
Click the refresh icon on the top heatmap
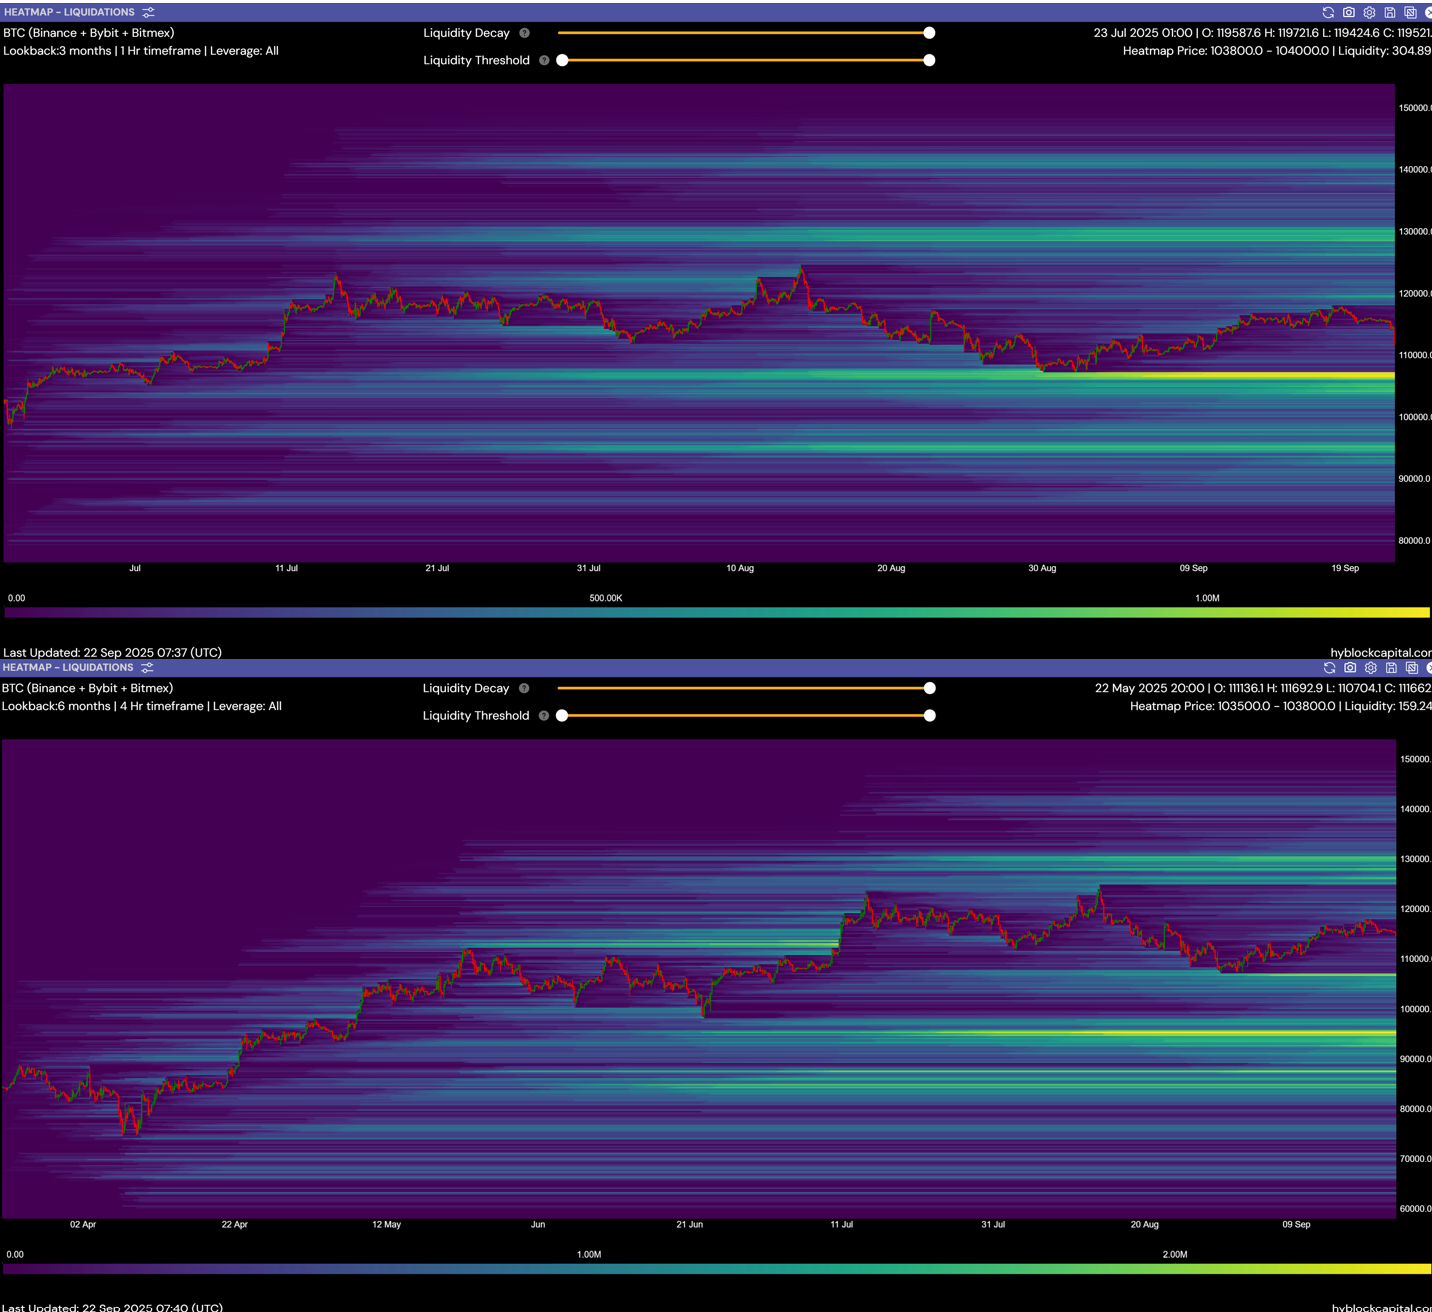click(x=1328, y=12)
